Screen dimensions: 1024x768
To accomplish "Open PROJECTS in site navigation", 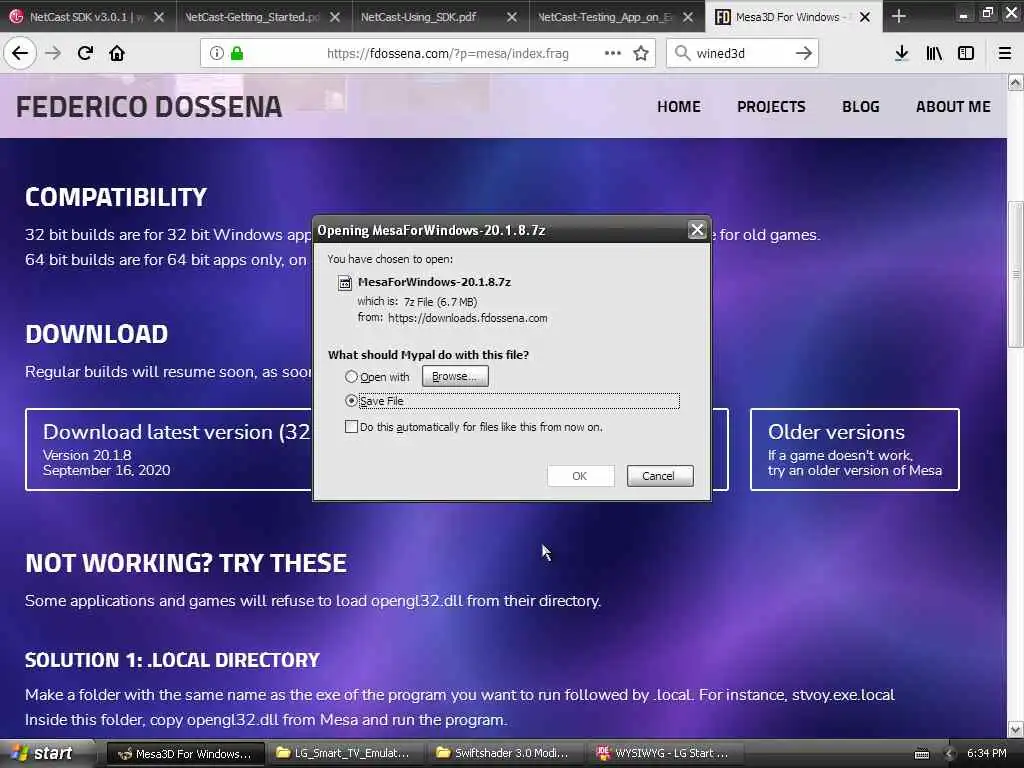I will [771, 106].
